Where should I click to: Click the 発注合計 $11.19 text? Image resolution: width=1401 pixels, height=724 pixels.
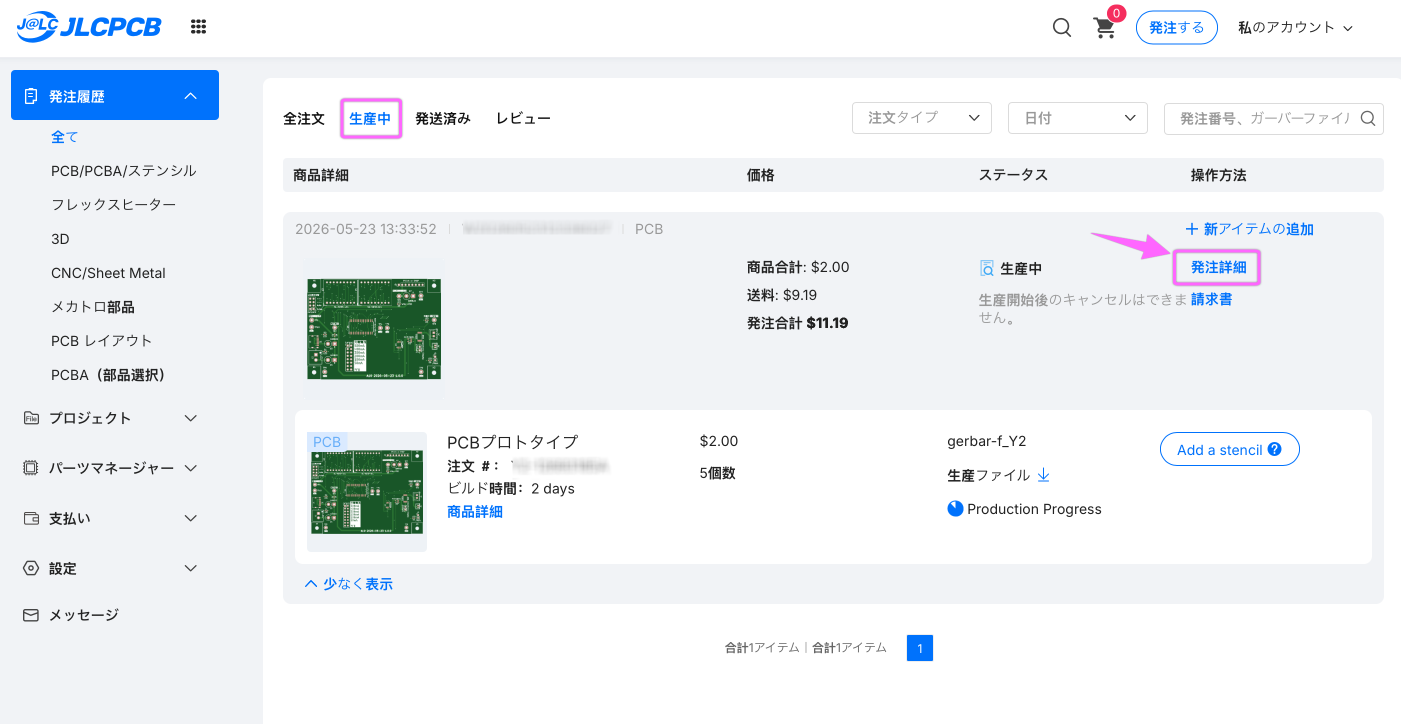coord(798,323)
